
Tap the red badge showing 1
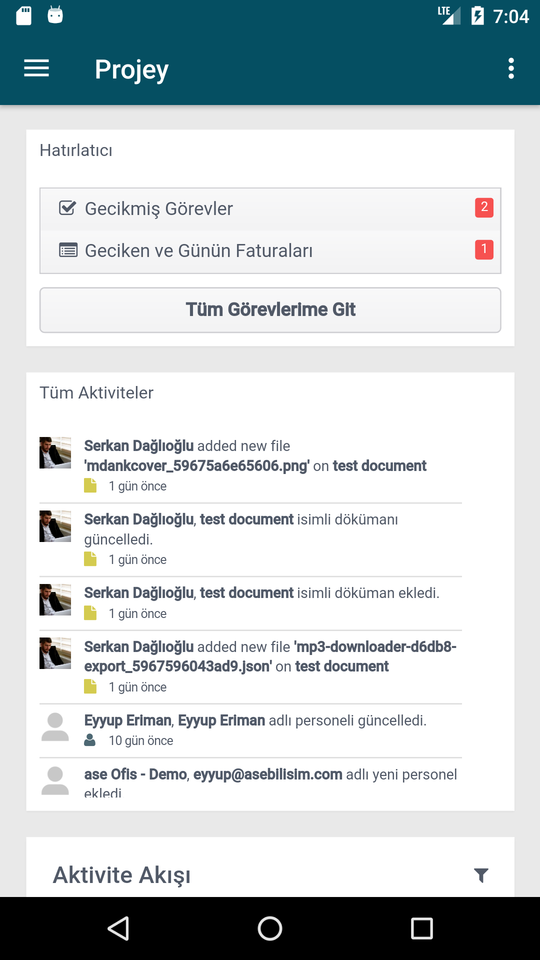tap(484, 249)
